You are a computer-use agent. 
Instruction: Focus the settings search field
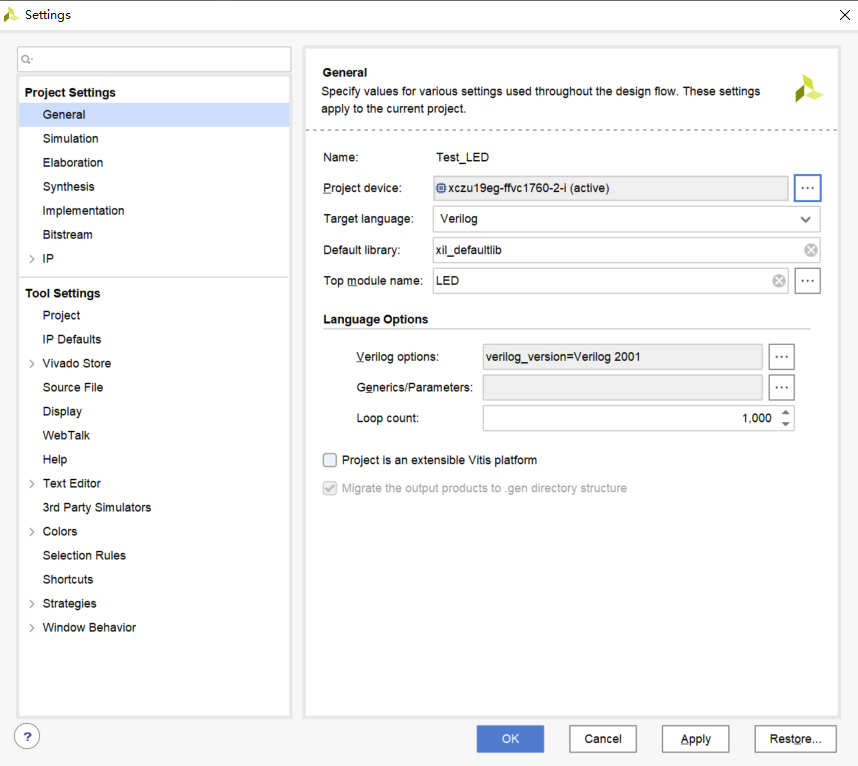tap(154, 59)
